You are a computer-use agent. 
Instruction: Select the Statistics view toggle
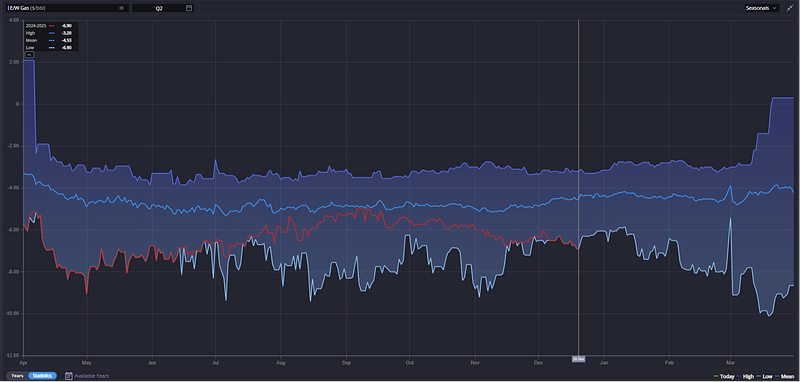click(42, 376)
